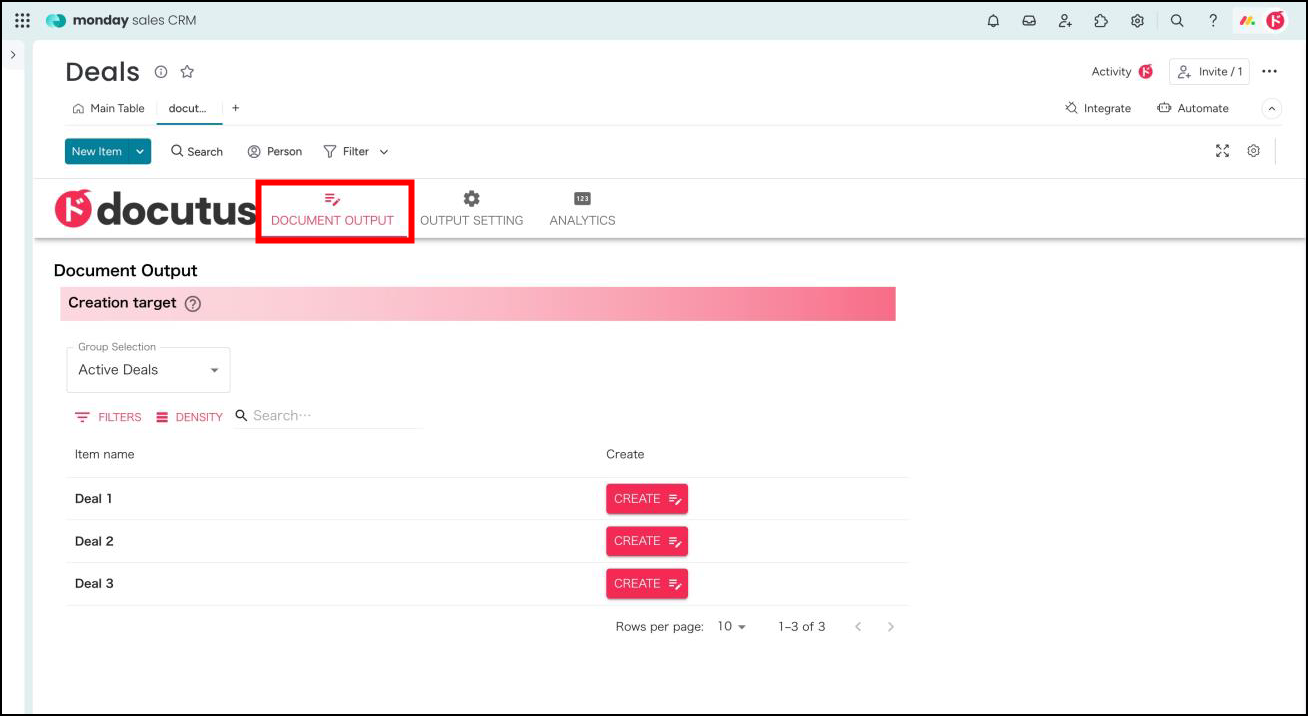Open the apps grid switcher icon
1308x716 pixels.
pyautogui.click(x=22, y=21)
